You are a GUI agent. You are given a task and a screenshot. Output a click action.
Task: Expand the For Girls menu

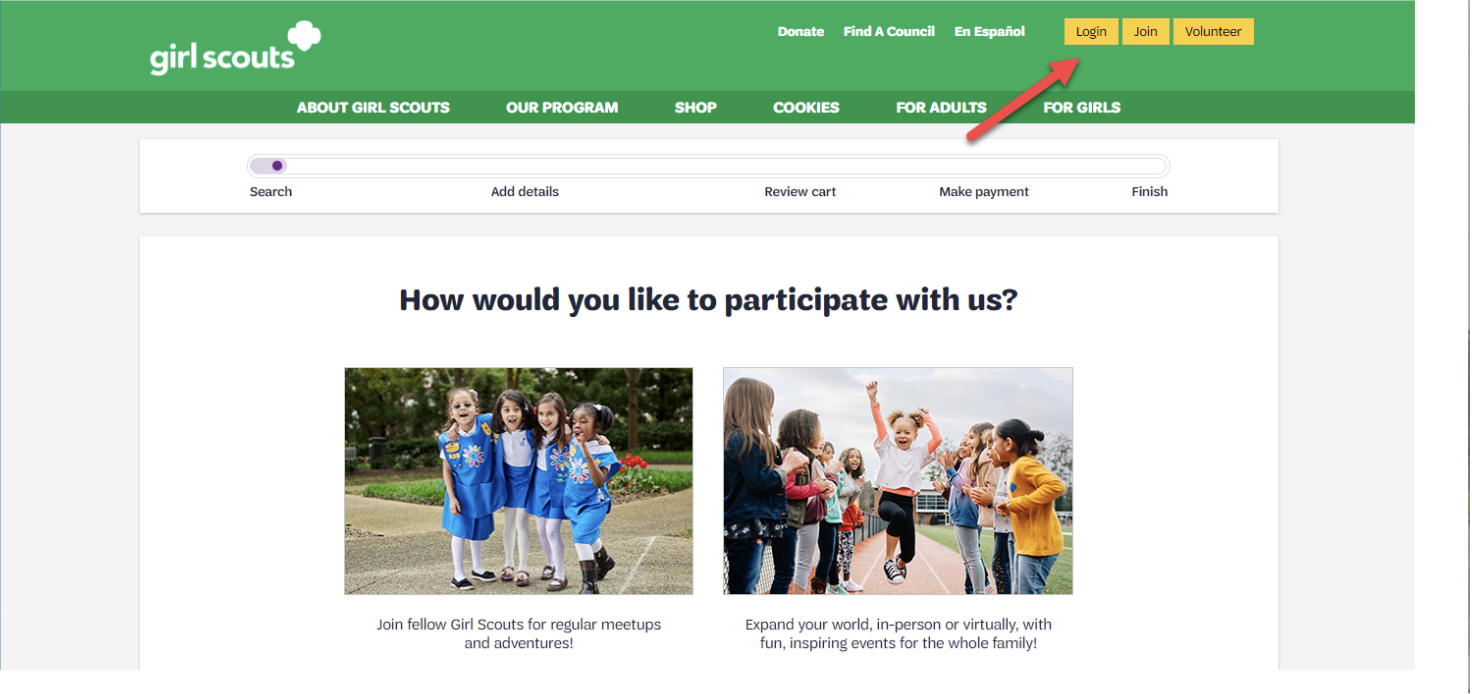click(x=1081, y=108)
